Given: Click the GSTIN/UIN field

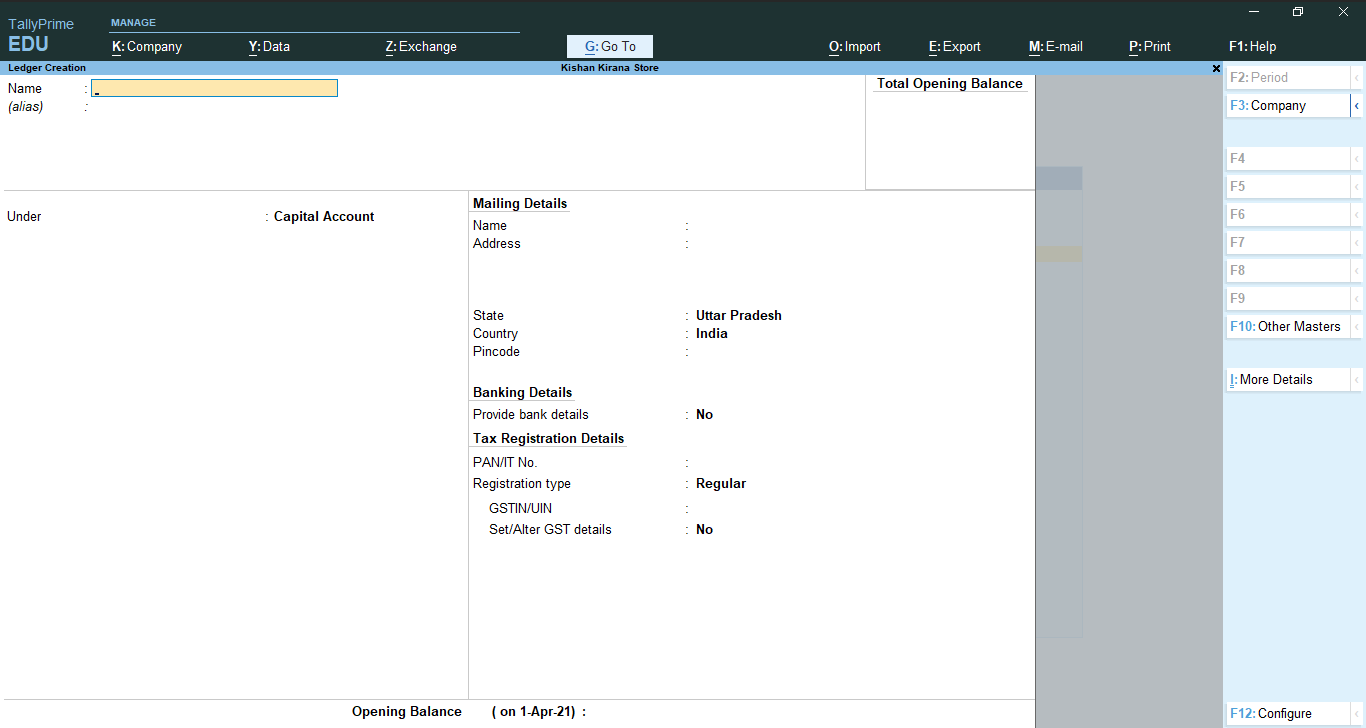Looking at the screenshot, I should (x=860, y=509).
